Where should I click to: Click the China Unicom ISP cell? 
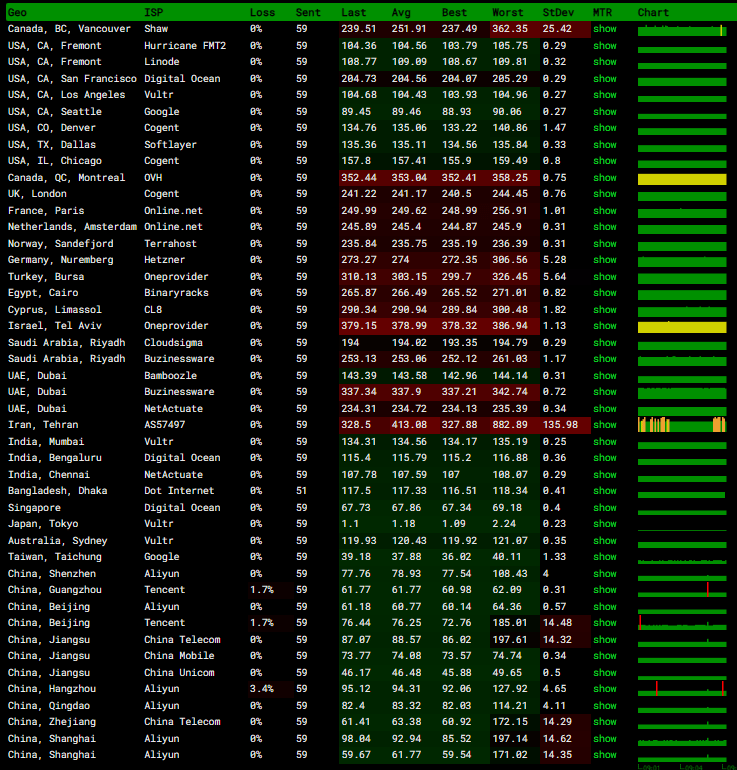click(179, 673)
